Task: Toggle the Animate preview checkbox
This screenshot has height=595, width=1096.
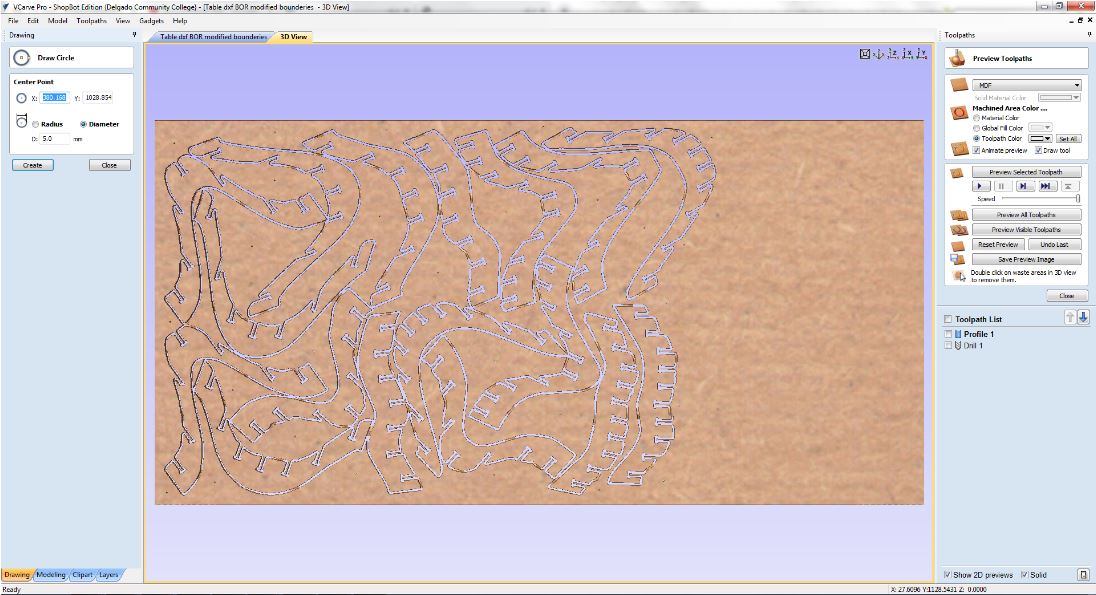Action: [x=976, y=150]
